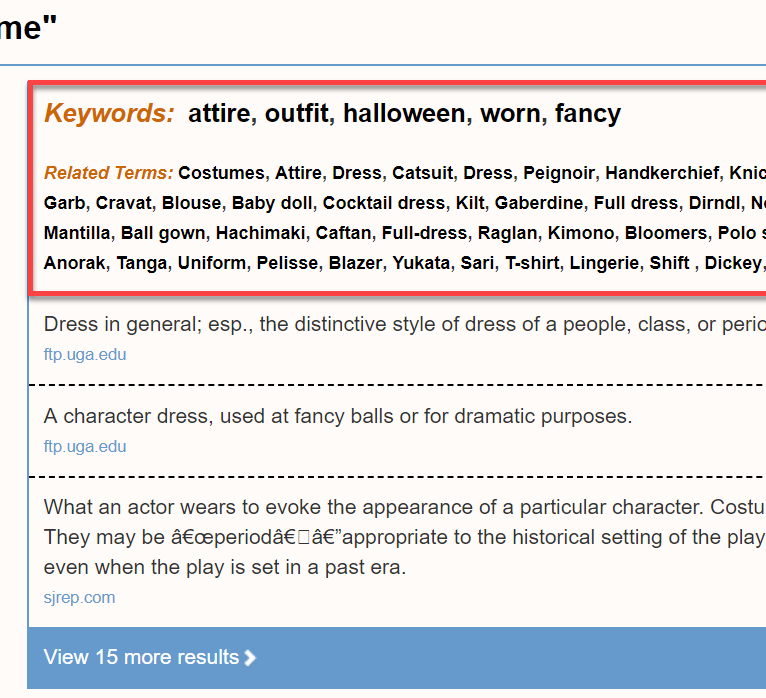The width and height of the screenshot is (766, 698).
Task: Open the 'Catsuit' related term
Action: click(x=422, y=173)
